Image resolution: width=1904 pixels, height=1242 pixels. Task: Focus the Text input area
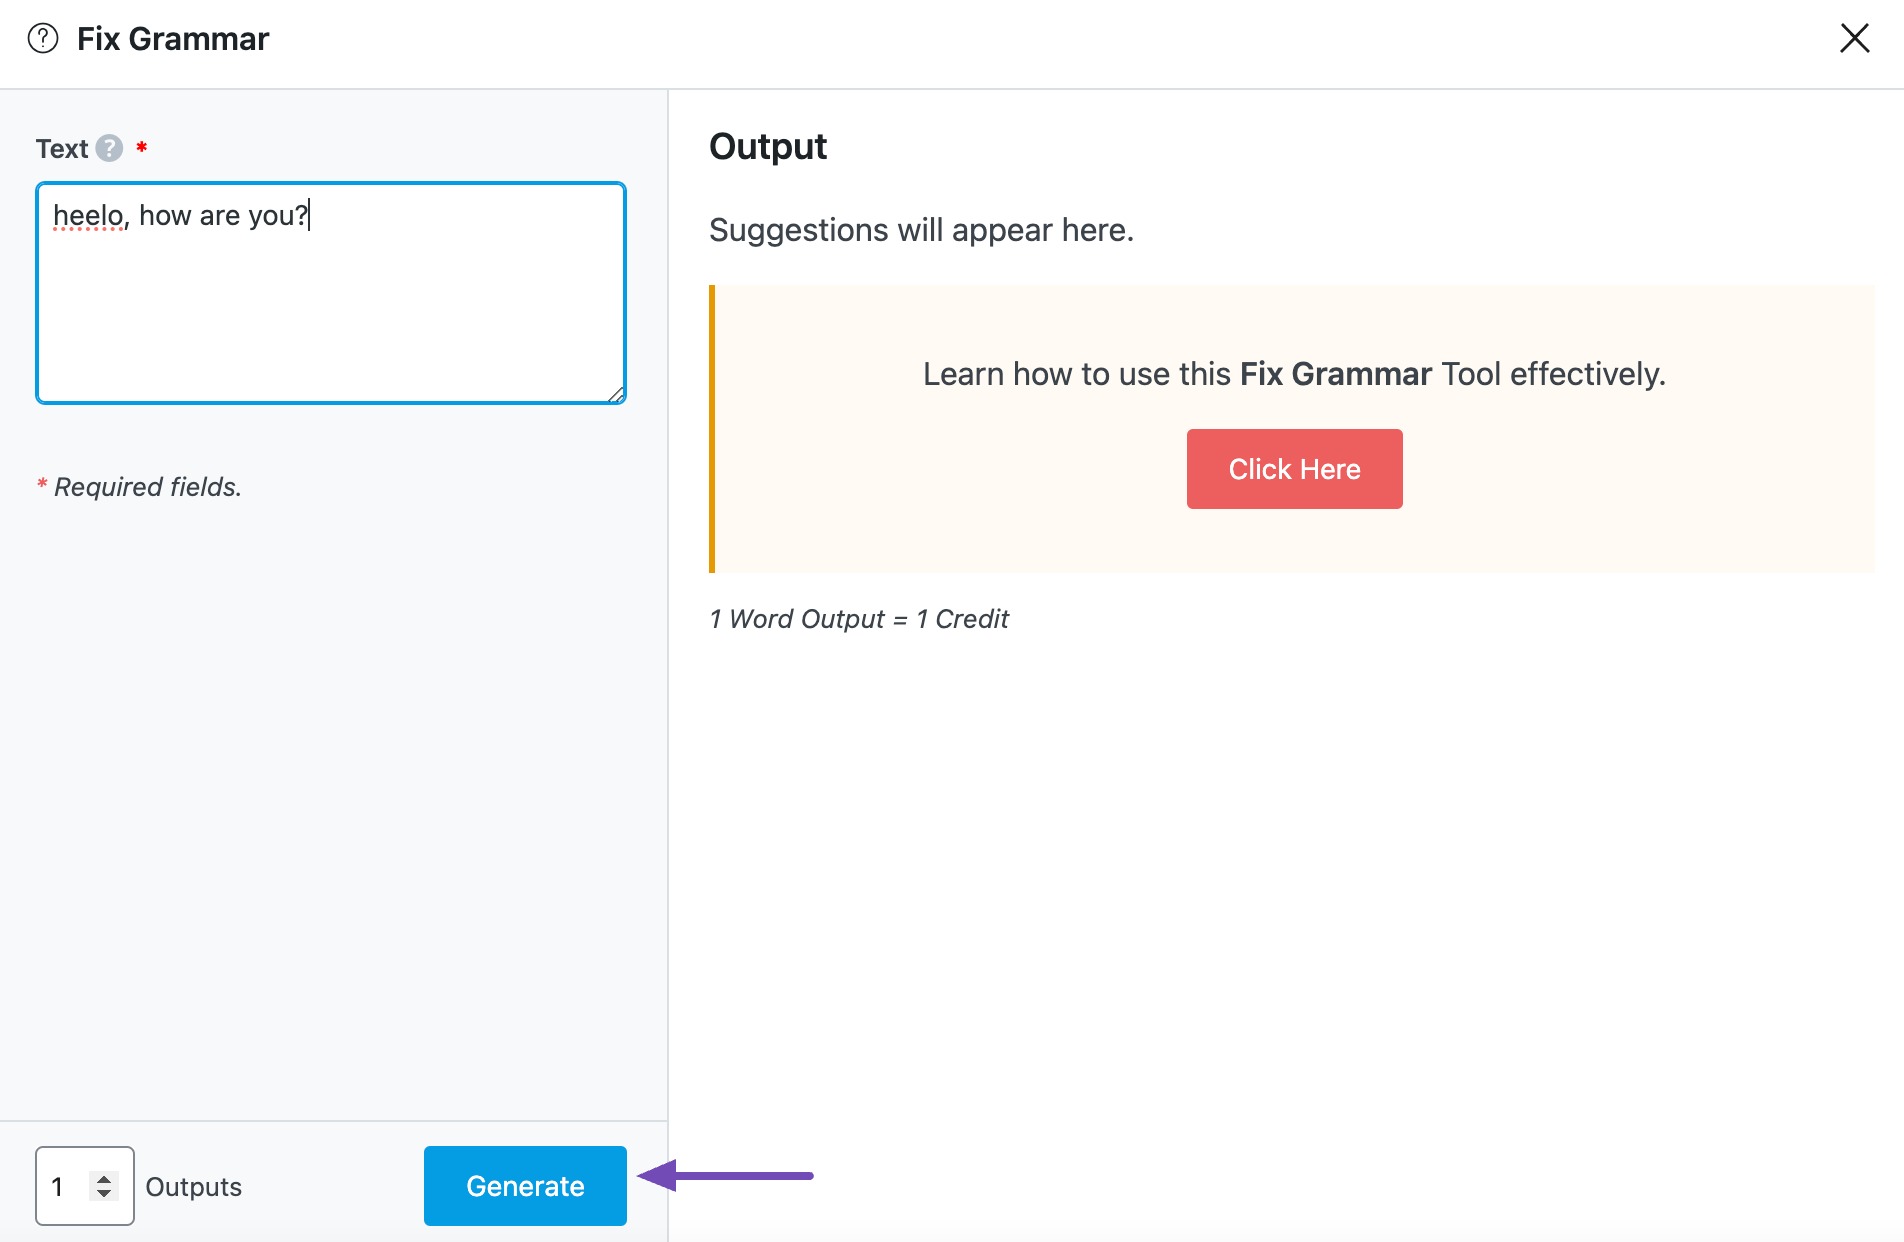coord(331,293)
